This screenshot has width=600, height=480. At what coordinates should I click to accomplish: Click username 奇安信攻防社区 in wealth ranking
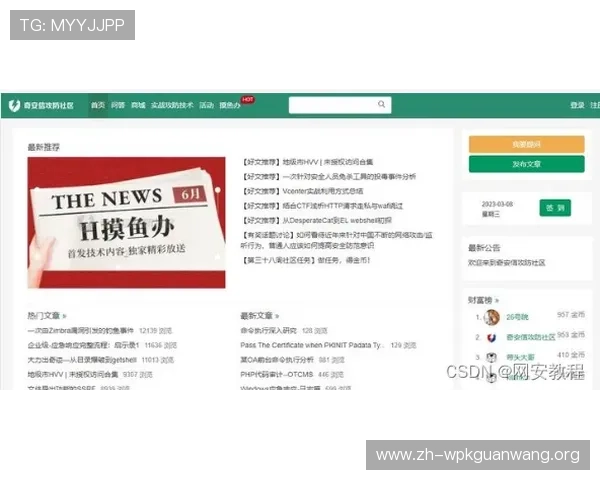[530, 337]
